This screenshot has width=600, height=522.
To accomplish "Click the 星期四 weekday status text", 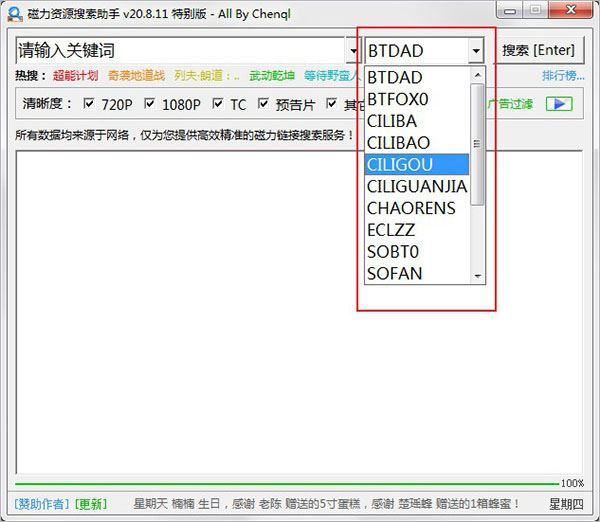I will click(566, 504).
